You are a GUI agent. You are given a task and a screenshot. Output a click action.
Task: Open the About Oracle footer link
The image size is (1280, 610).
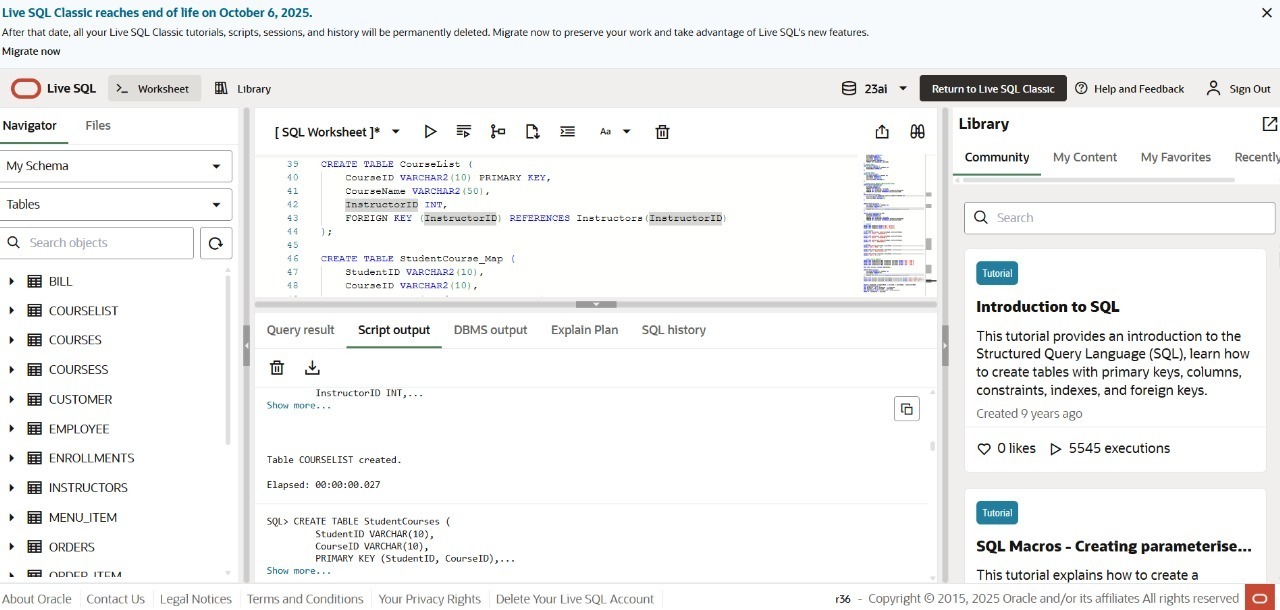point(37,599)
